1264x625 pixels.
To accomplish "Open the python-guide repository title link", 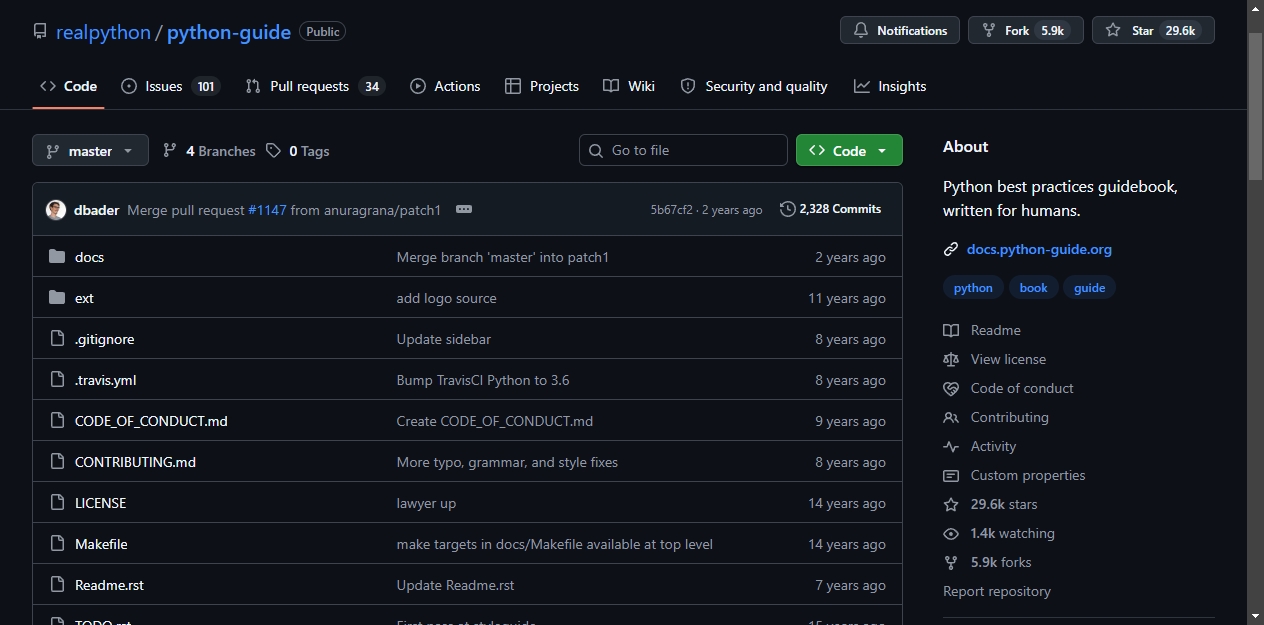I will pyautogui.click(x=229, y=32).
